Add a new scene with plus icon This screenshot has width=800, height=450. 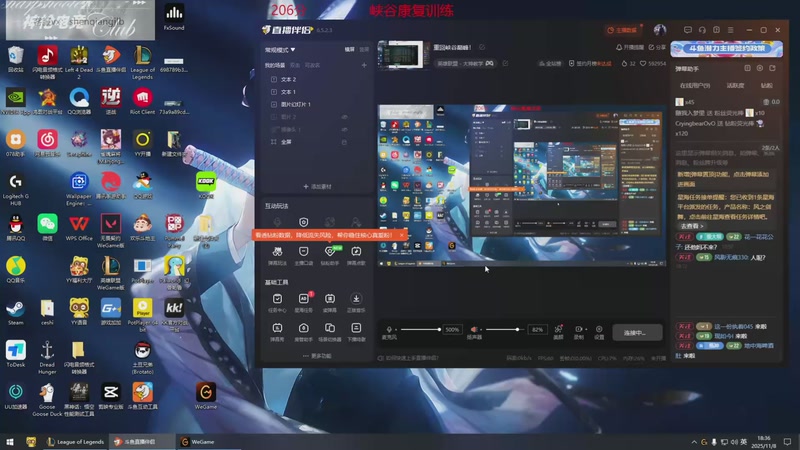click(364, 65)
